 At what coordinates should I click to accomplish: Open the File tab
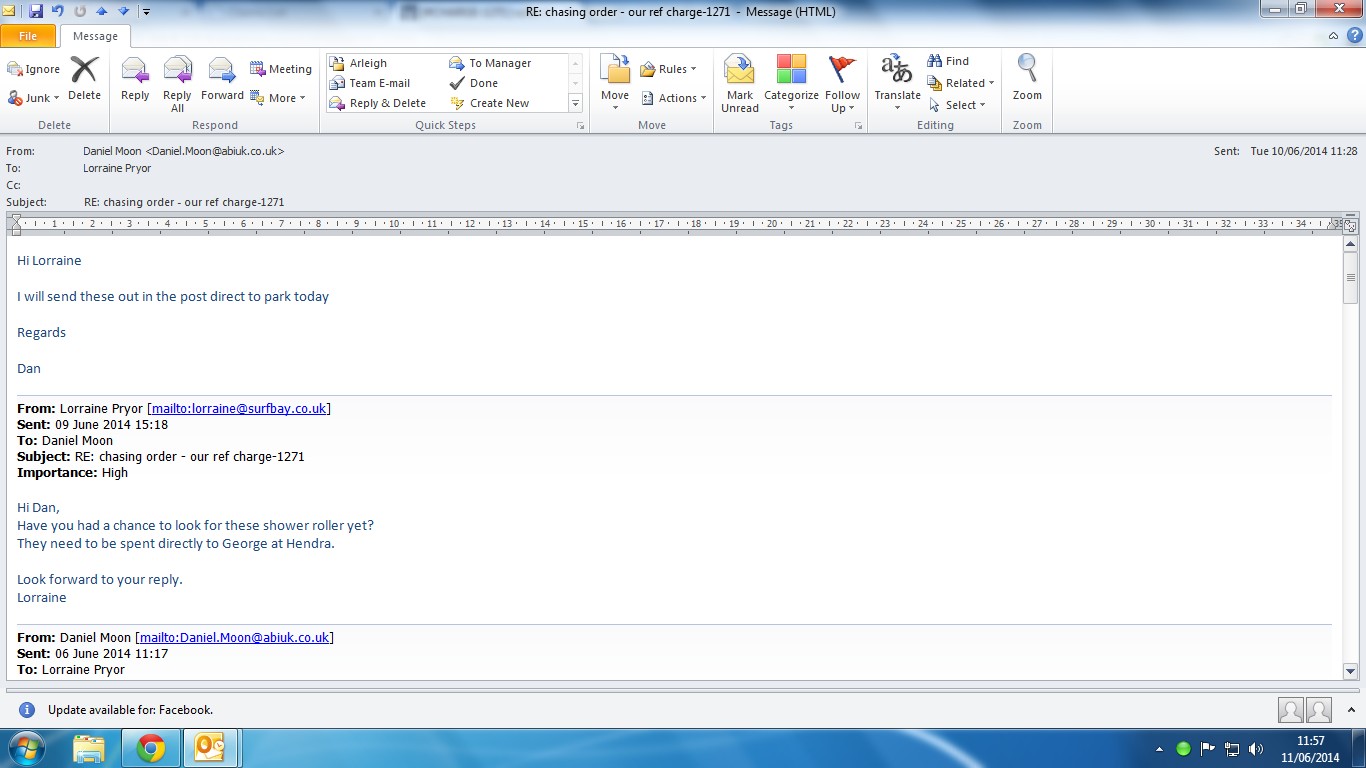click(29, 36)
